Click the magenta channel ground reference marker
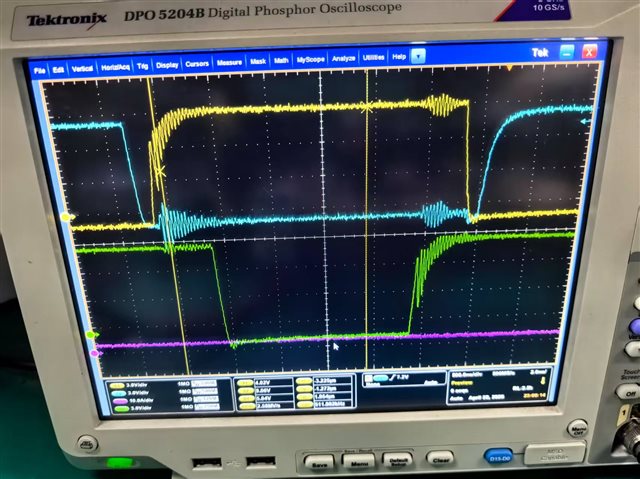This screenshot has height=479, width=640. [96, 353]
